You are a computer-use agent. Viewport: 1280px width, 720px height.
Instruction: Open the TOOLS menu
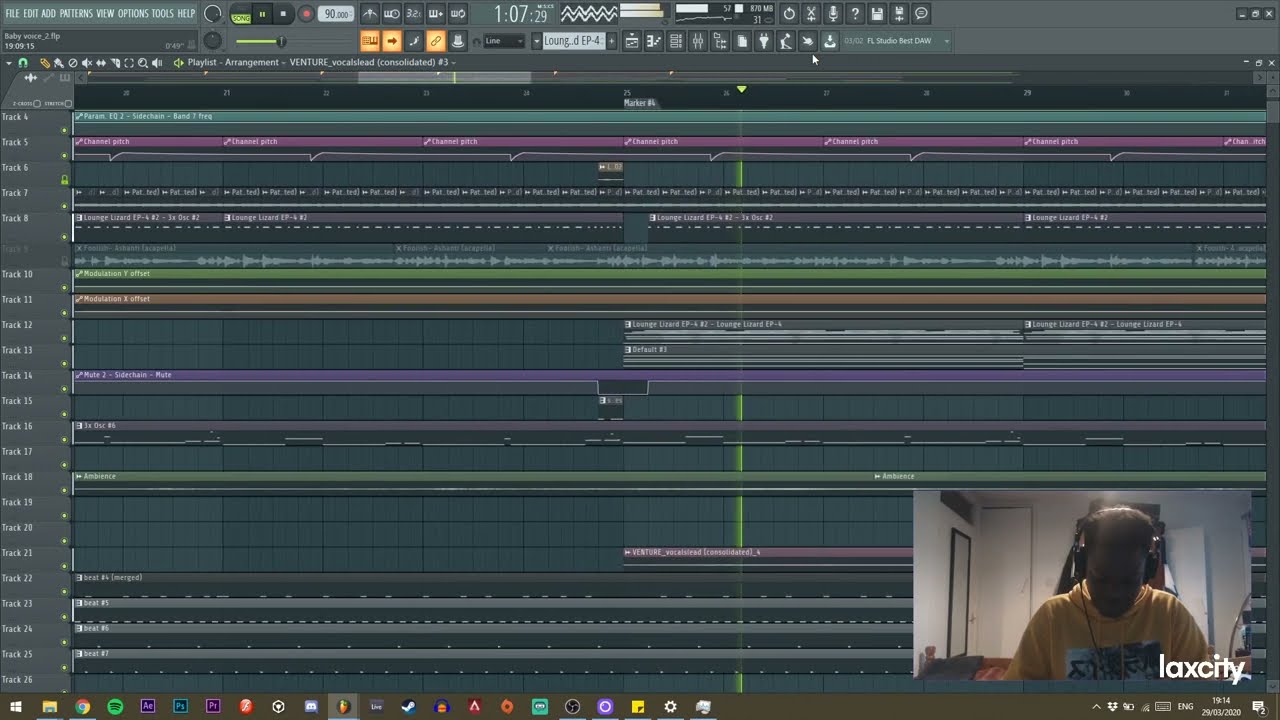162,14
